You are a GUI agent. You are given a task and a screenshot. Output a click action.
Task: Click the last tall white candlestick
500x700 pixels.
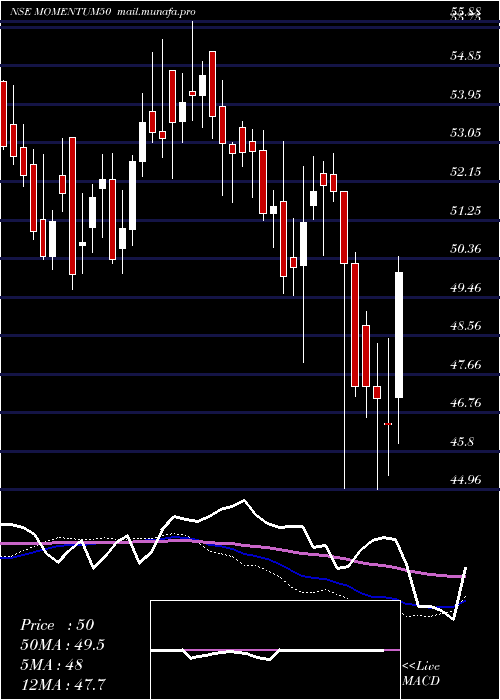click(x=399, y=335)
